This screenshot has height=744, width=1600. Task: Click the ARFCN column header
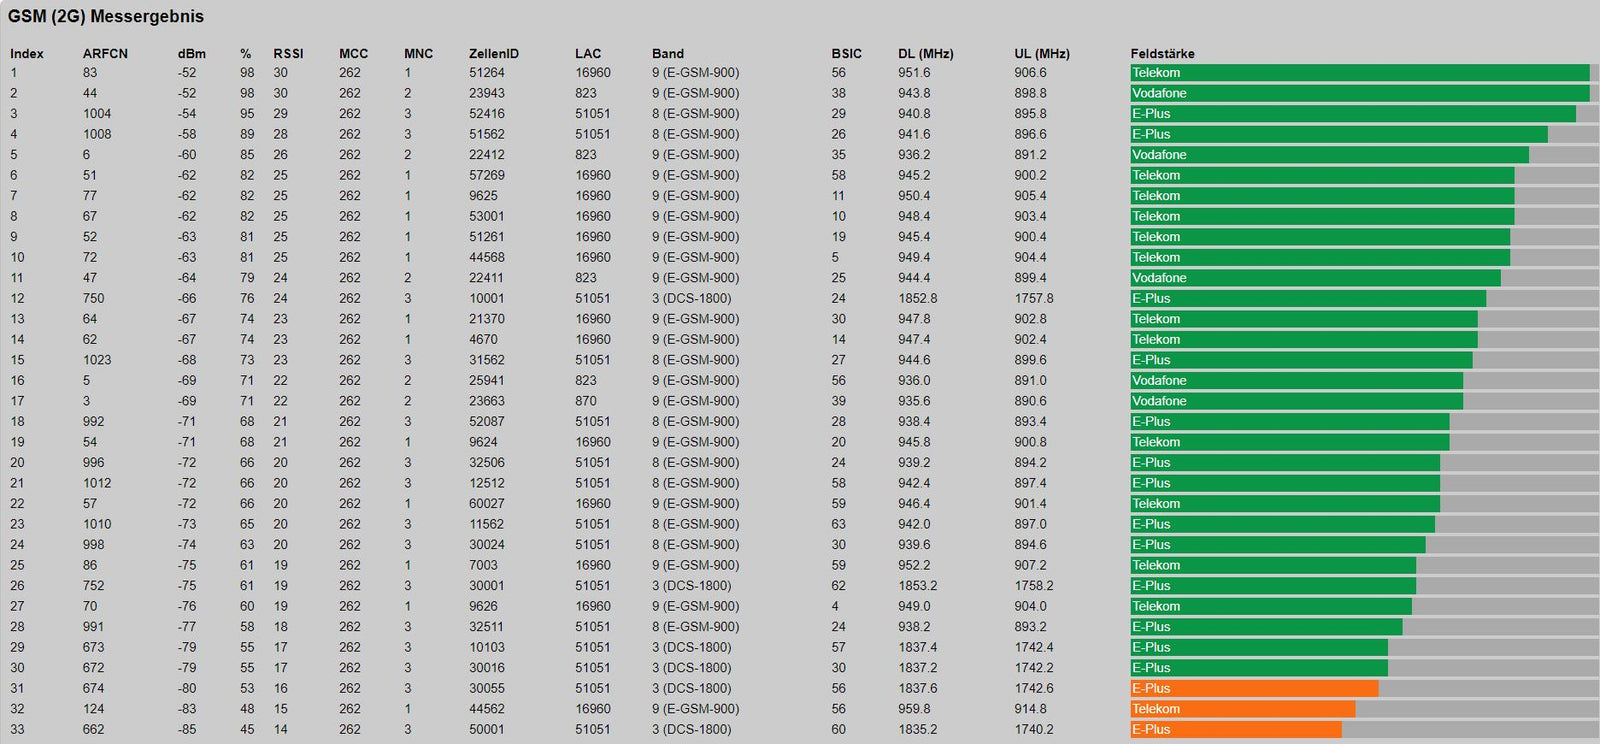pyautogui.click(x=105, y=54)
